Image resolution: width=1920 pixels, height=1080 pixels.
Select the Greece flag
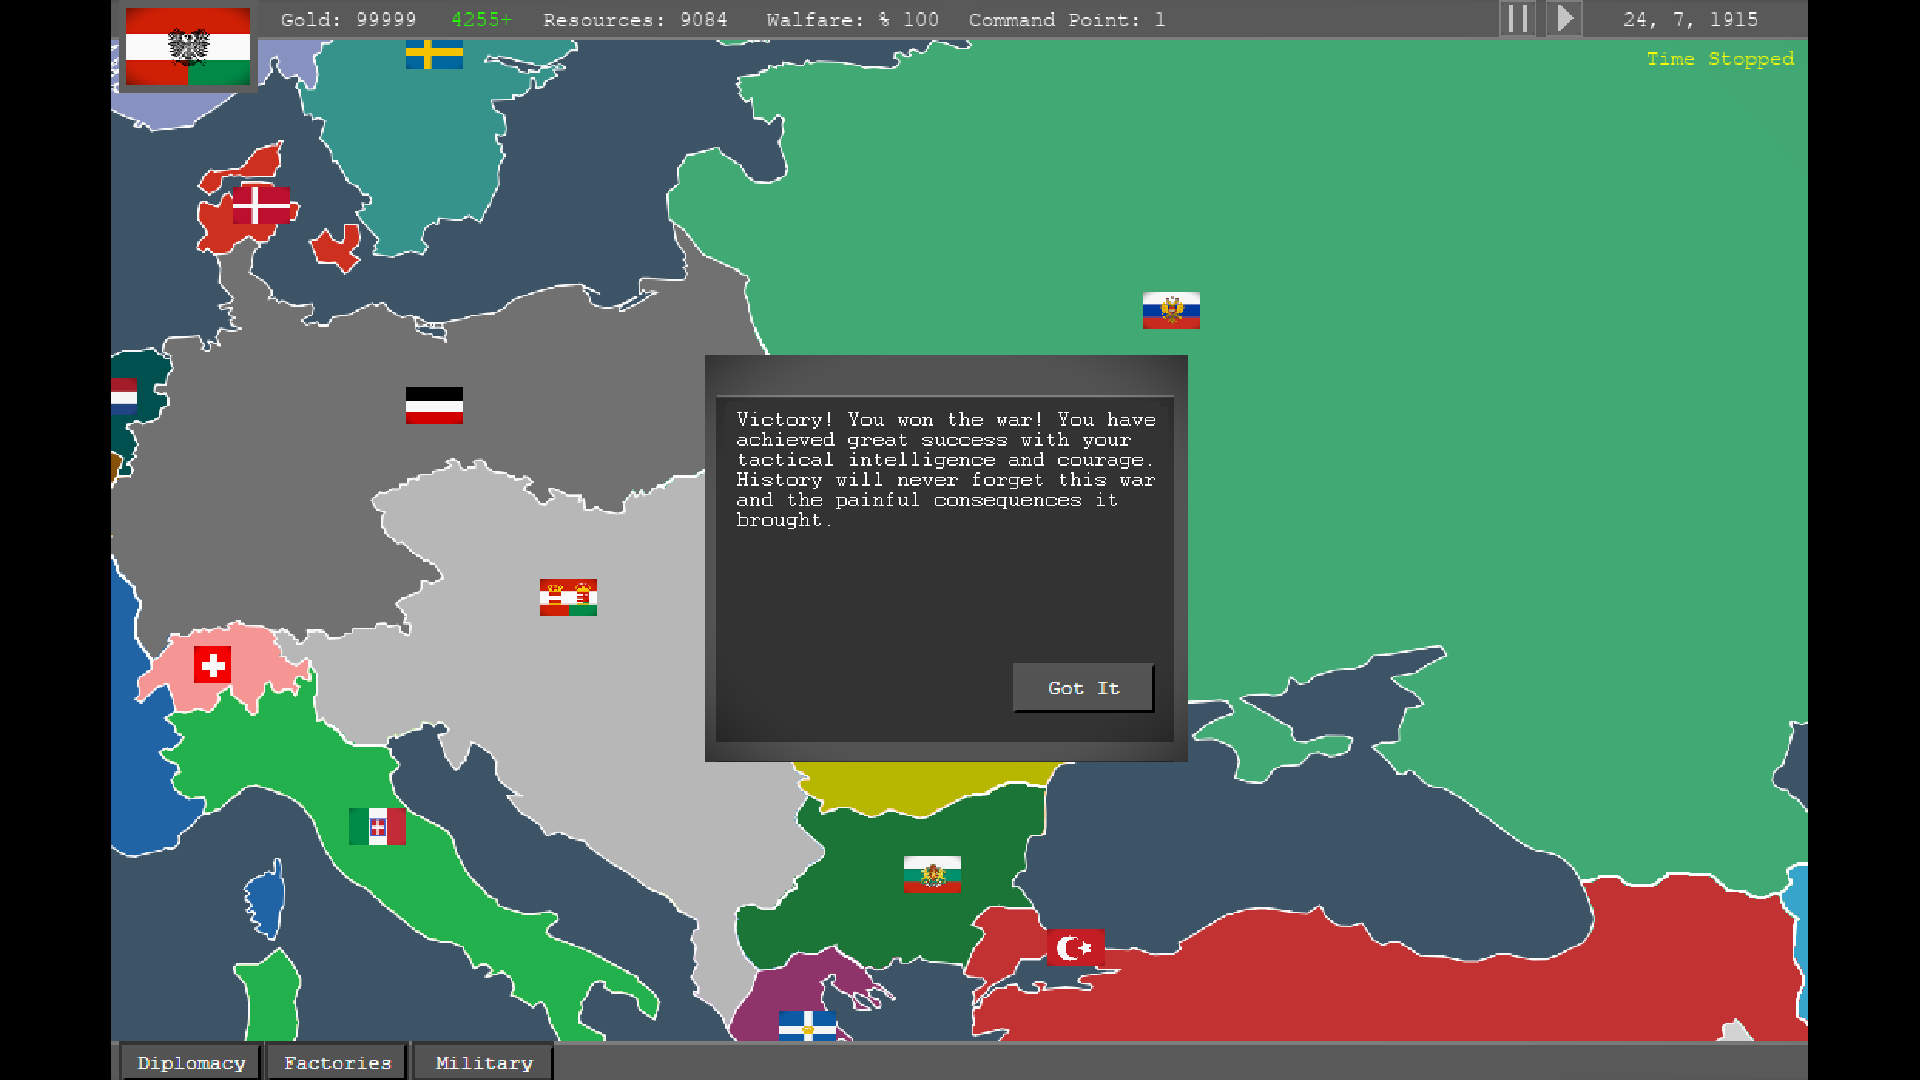coord(807,1026)
